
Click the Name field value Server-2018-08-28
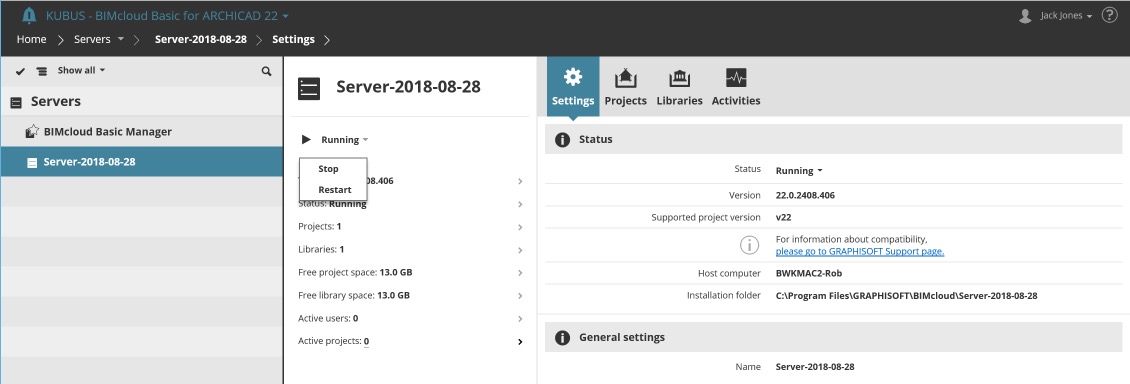(x=815, y=367)
